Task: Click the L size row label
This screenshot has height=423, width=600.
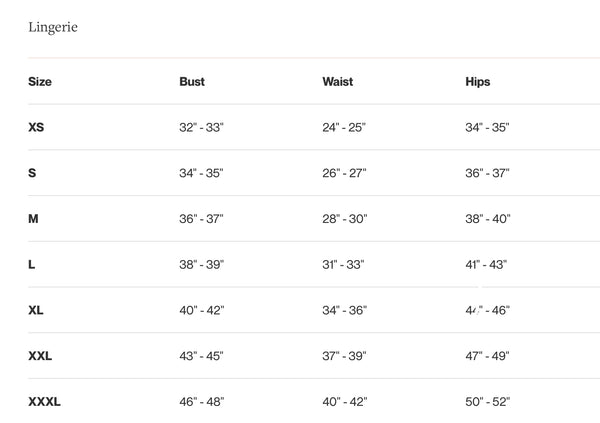Action: [x=33, y=264]
